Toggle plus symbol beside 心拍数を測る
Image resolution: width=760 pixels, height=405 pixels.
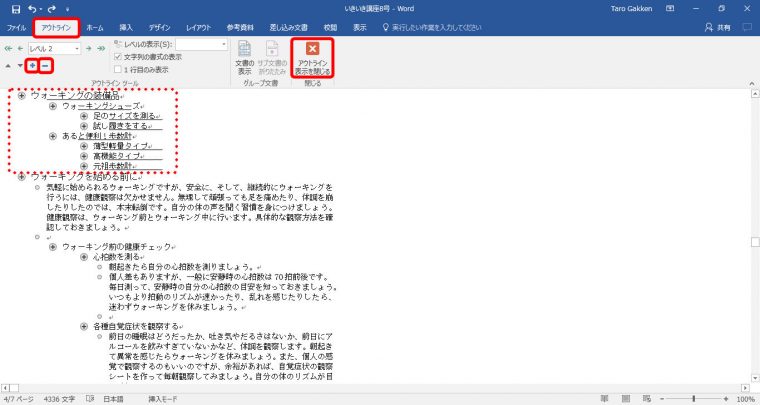pyautogui.click(x=84, y=257)
